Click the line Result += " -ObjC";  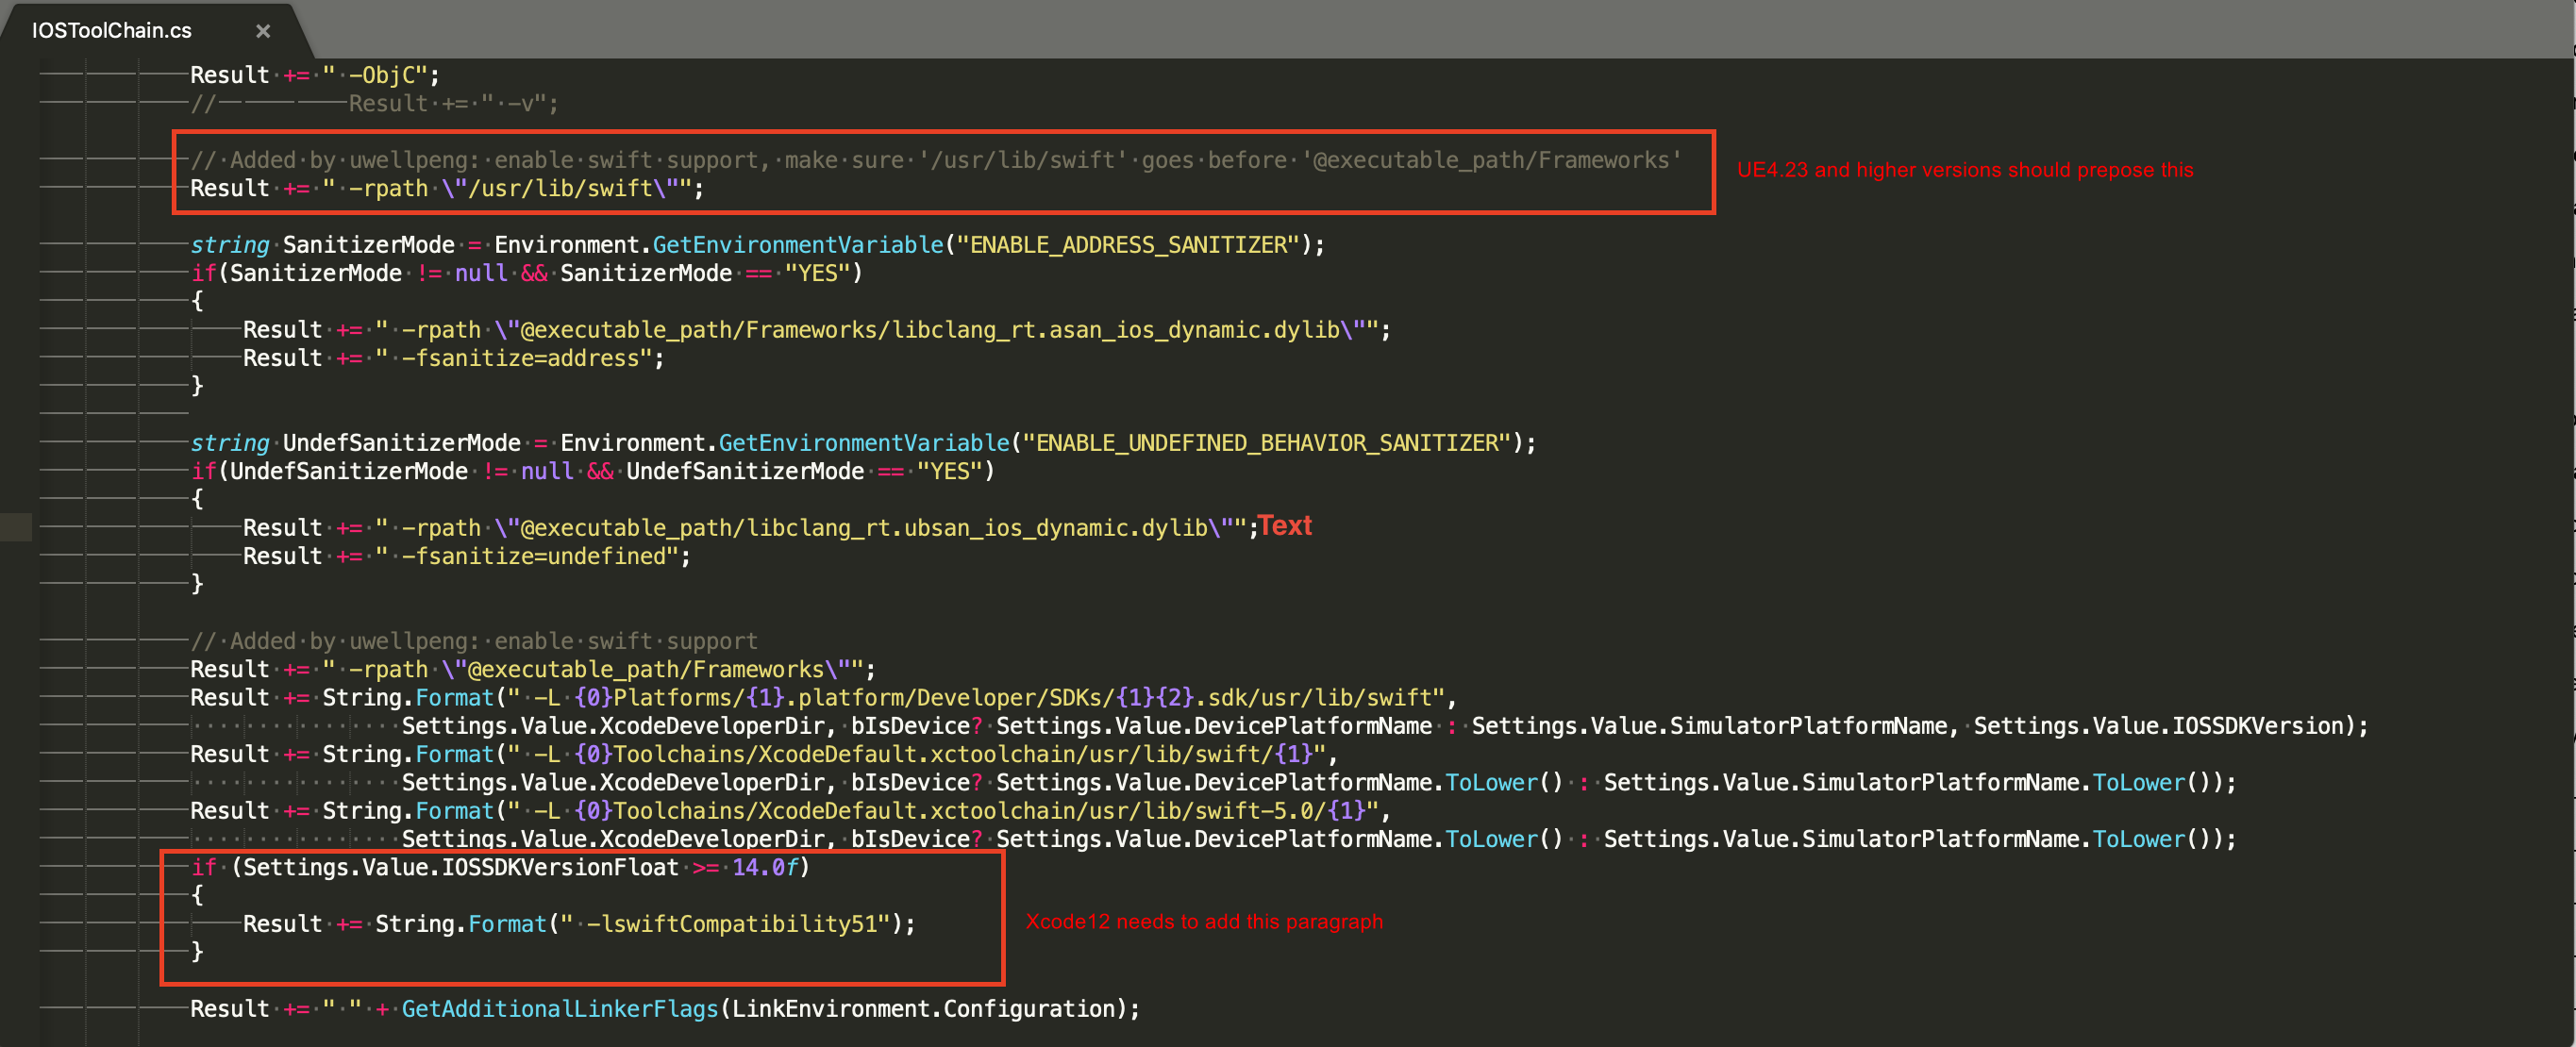[315, 75]
